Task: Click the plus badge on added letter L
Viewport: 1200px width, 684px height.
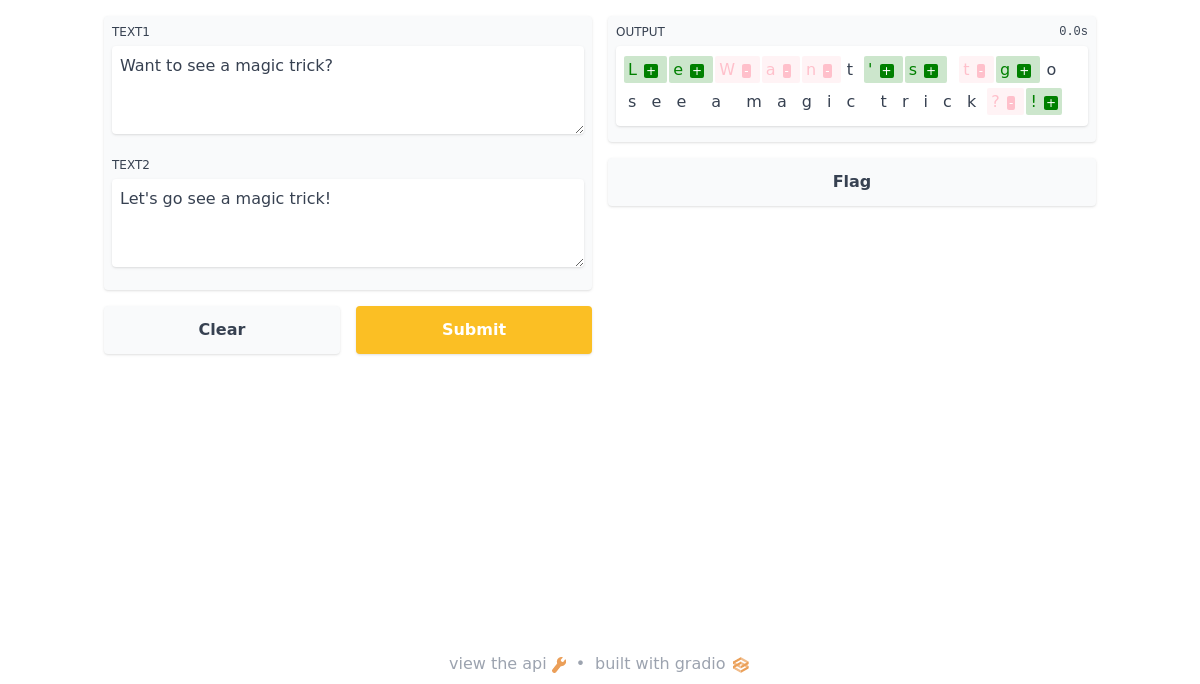Action: click(651, 71)
